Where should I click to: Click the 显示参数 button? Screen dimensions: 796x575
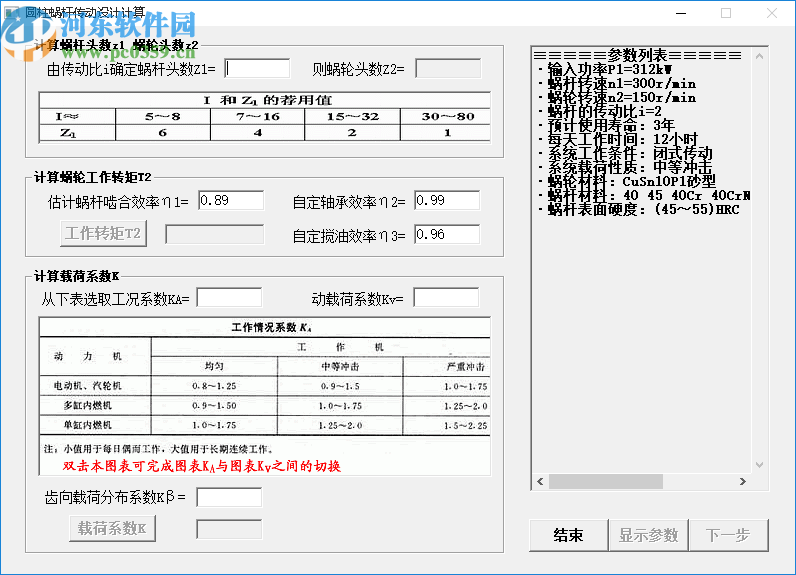point(648,535)
